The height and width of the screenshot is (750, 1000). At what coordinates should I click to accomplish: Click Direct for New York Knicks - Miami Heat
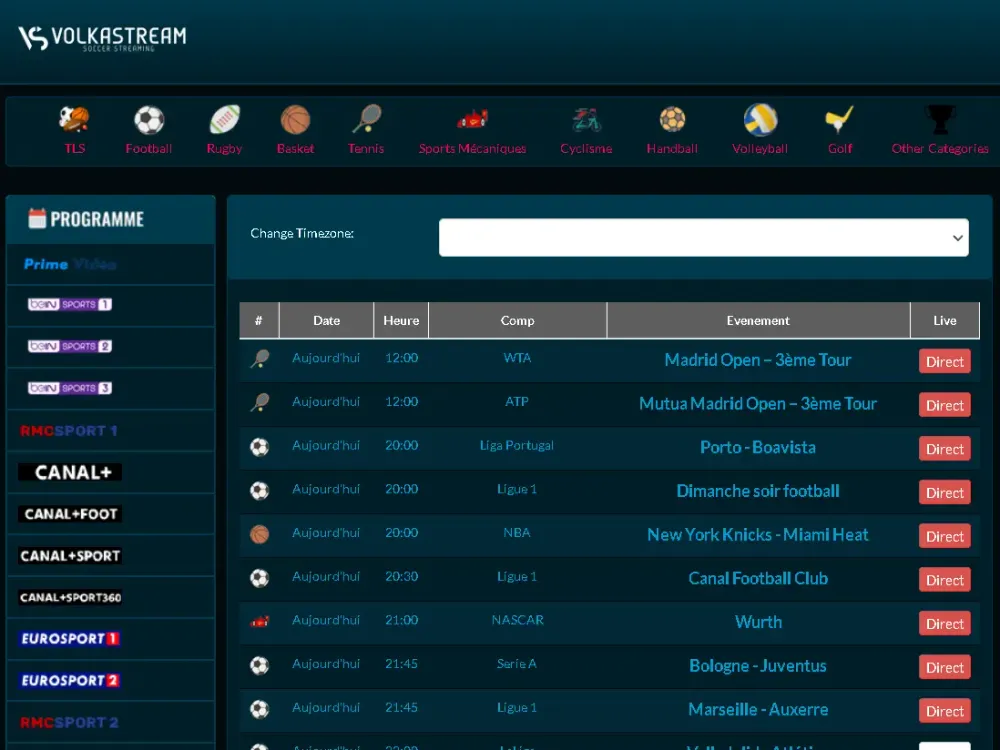click(945, 536)
